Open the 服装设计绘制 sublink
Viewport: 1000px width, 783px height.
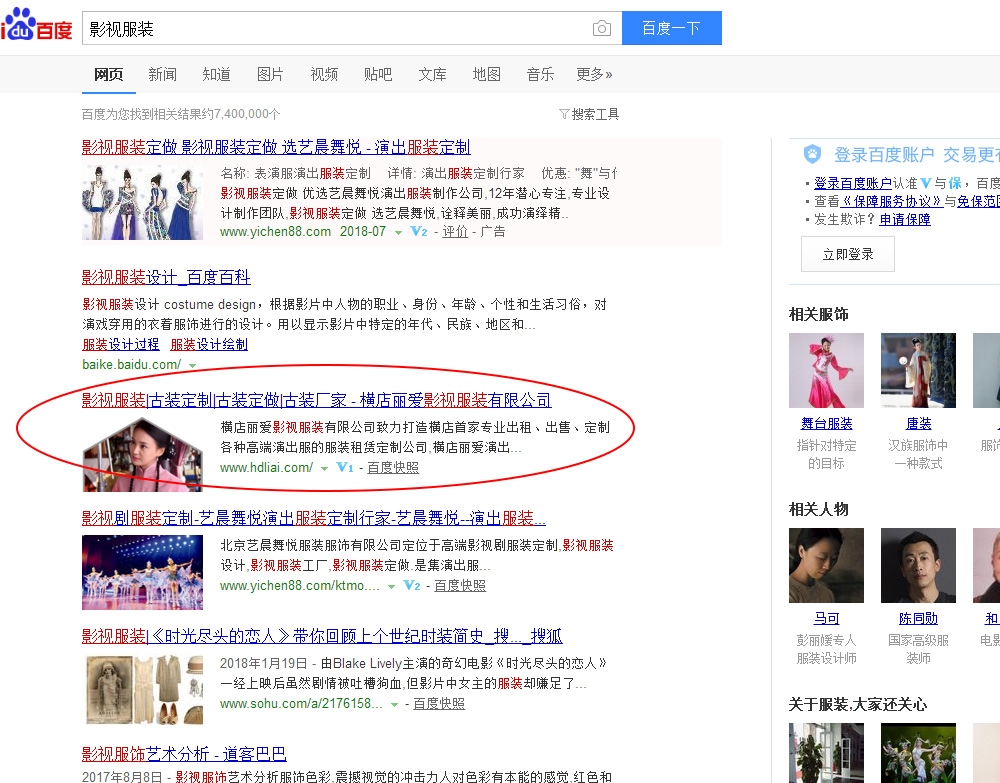pos(209,344)
